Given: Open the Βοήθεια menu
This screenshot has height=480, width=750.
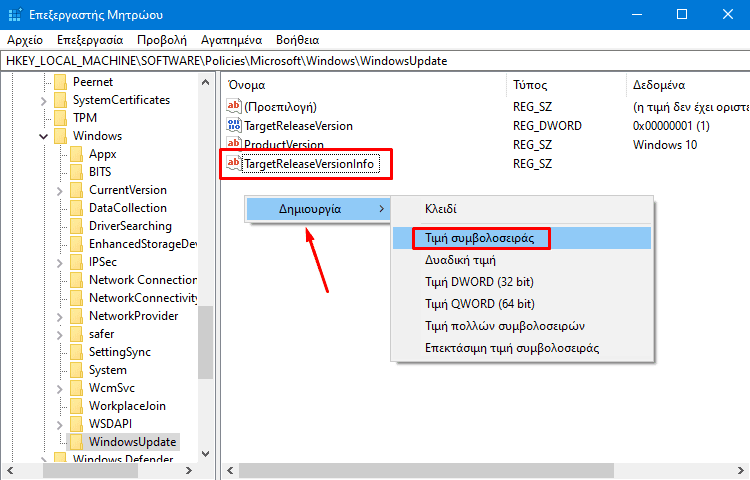Looking at the screenshot, I should [x=298, y=40].
